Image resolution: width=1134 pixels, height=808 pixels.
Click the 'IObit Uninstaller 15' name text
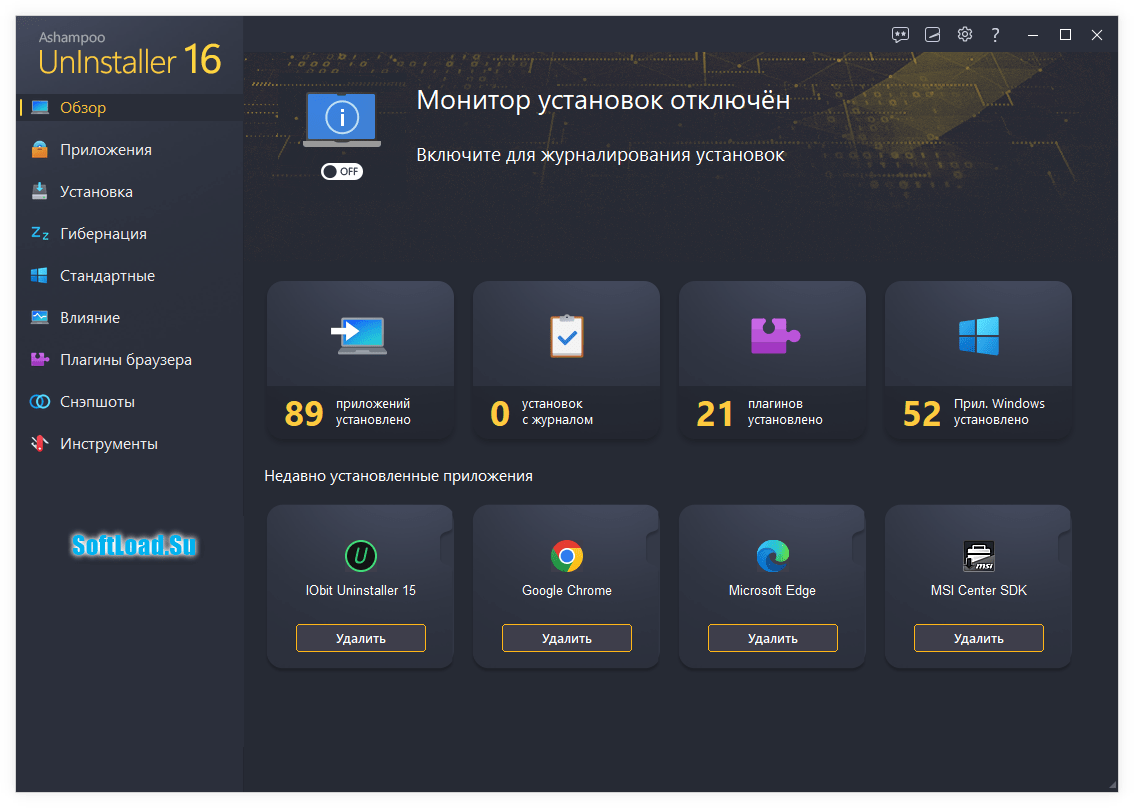pyautogui.click(x=361, y=590)
